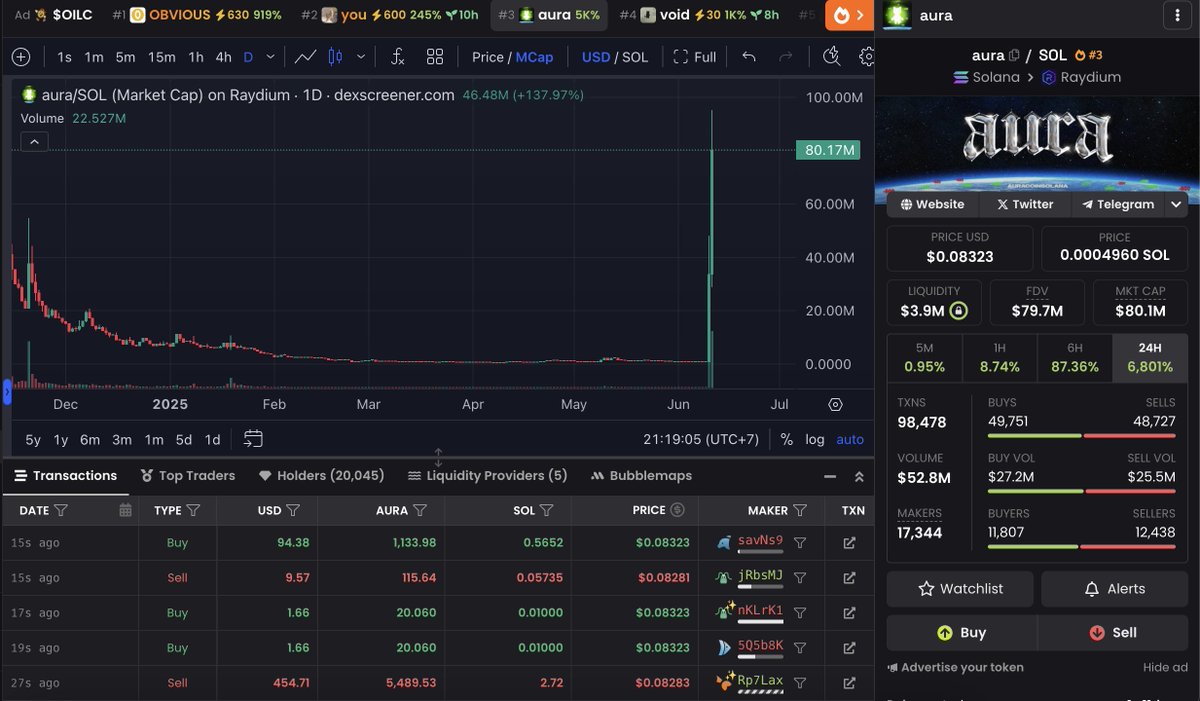This screenshot has width=1200, height=701.
Task: Click the green Buy button
Action: pos(961,633)
